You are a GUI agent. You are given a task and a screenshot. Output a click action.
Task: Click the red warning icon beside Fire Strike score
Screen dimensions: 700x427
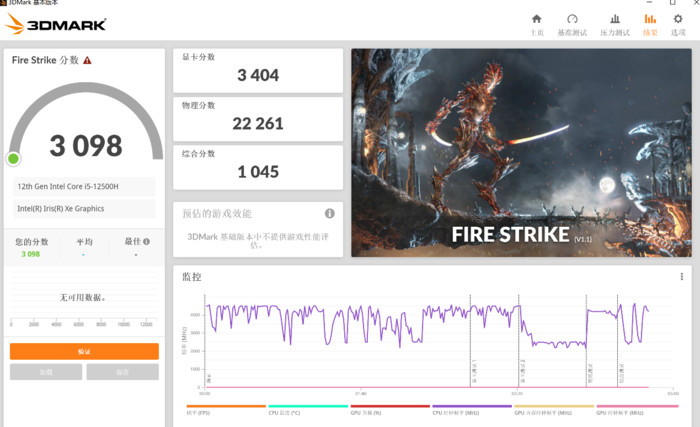(88, 60)
